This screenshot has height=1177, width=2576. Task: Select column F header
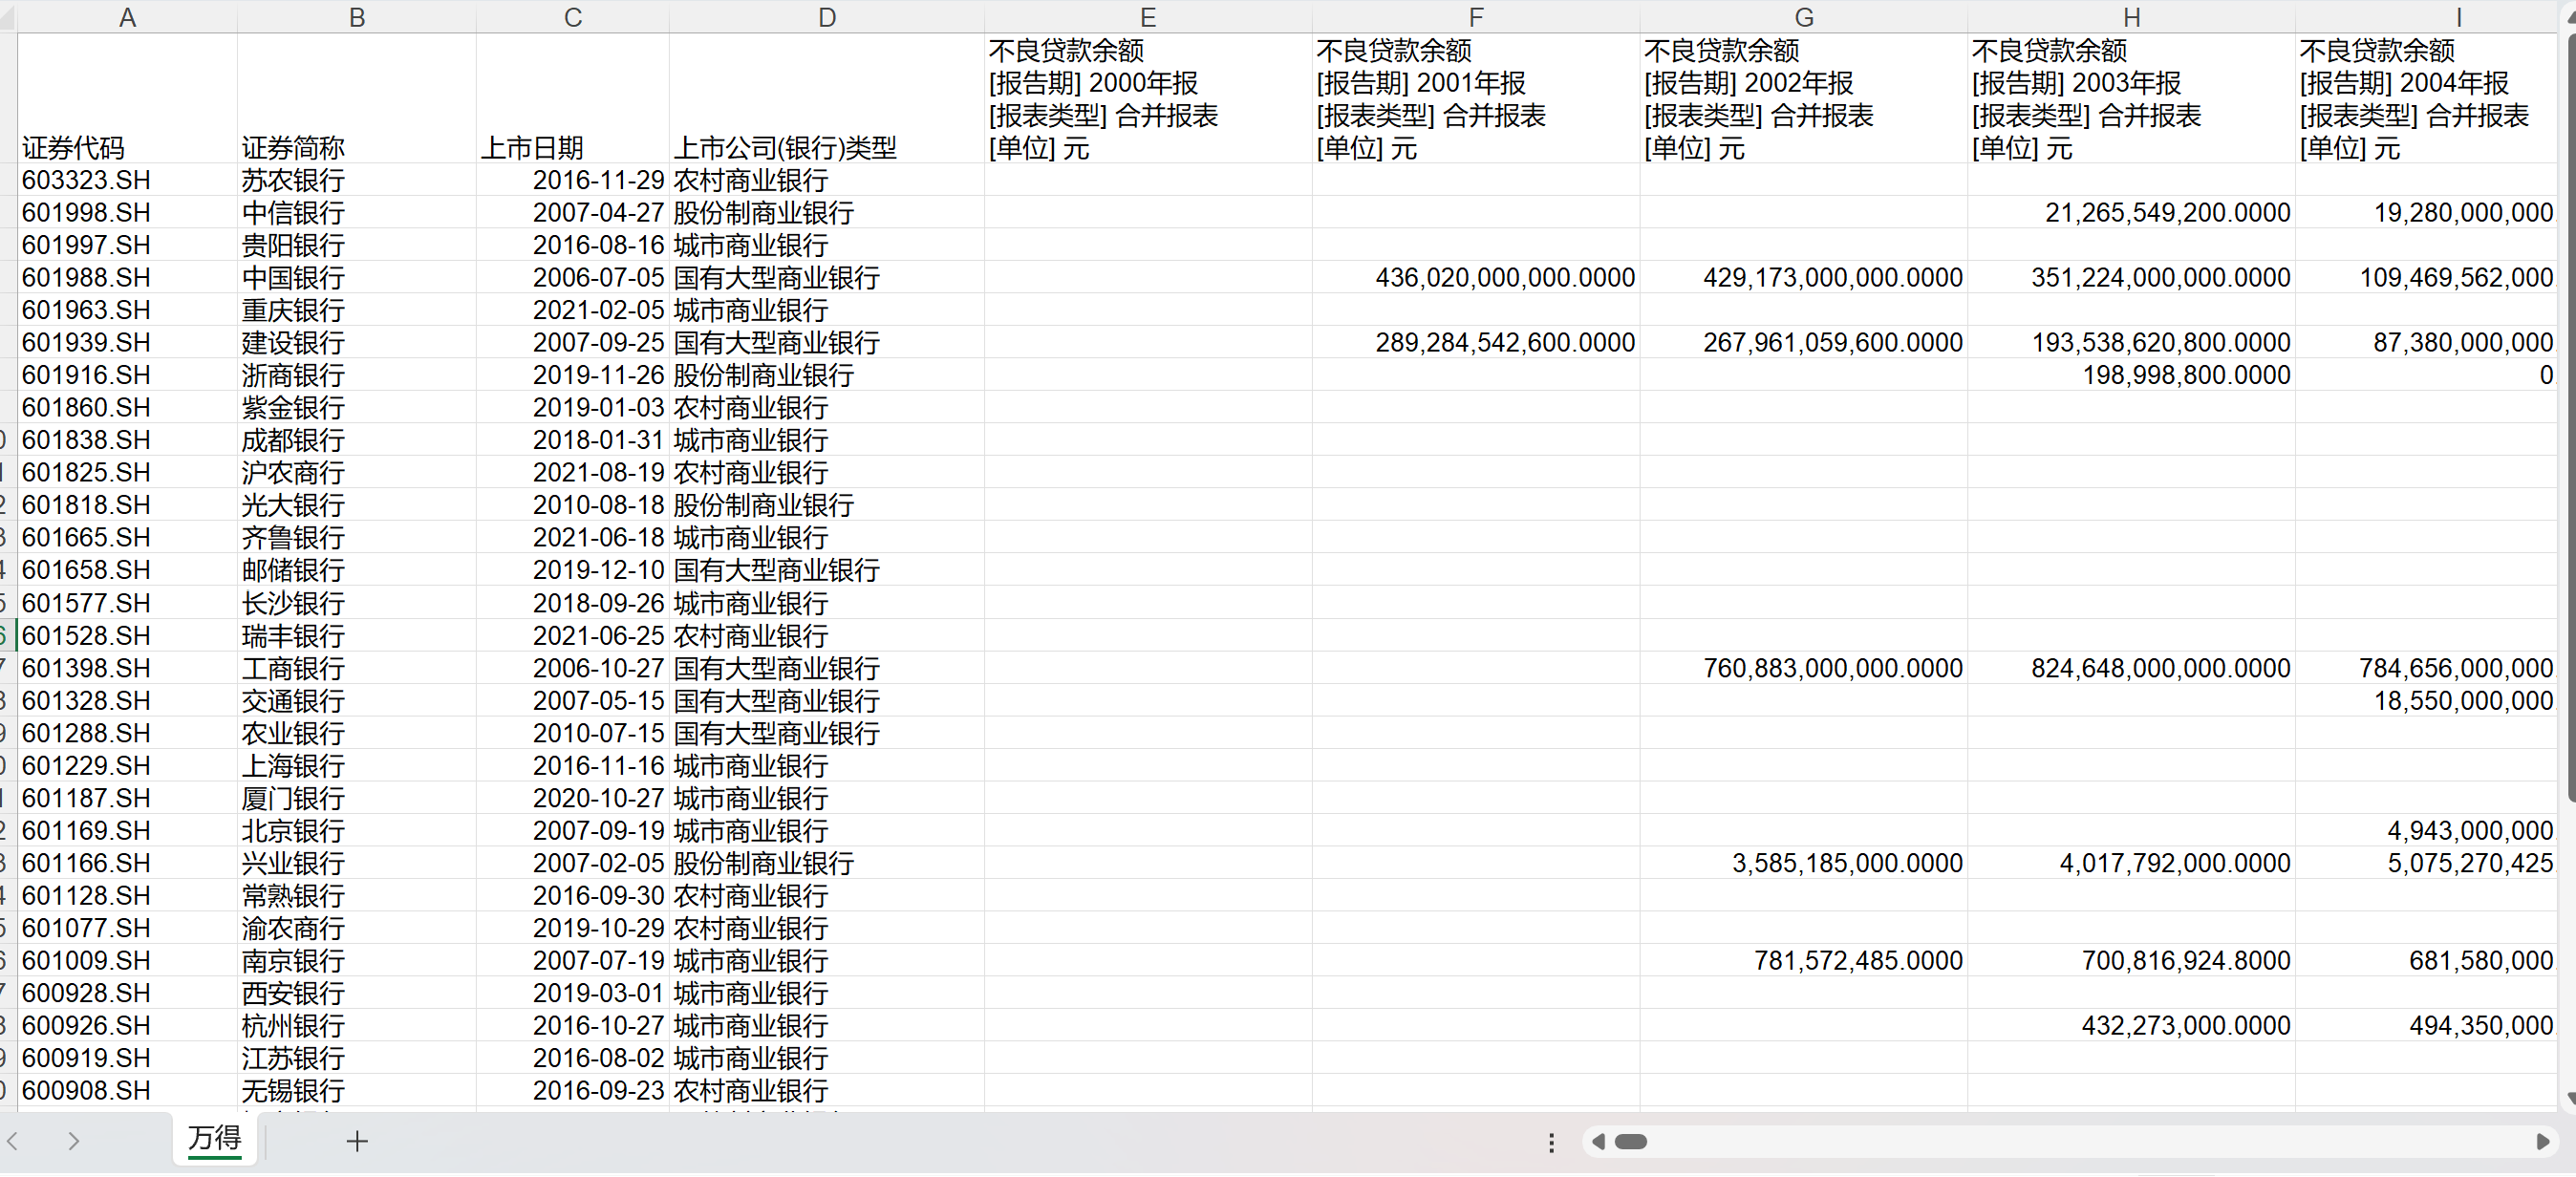(x=1475, y=17)
